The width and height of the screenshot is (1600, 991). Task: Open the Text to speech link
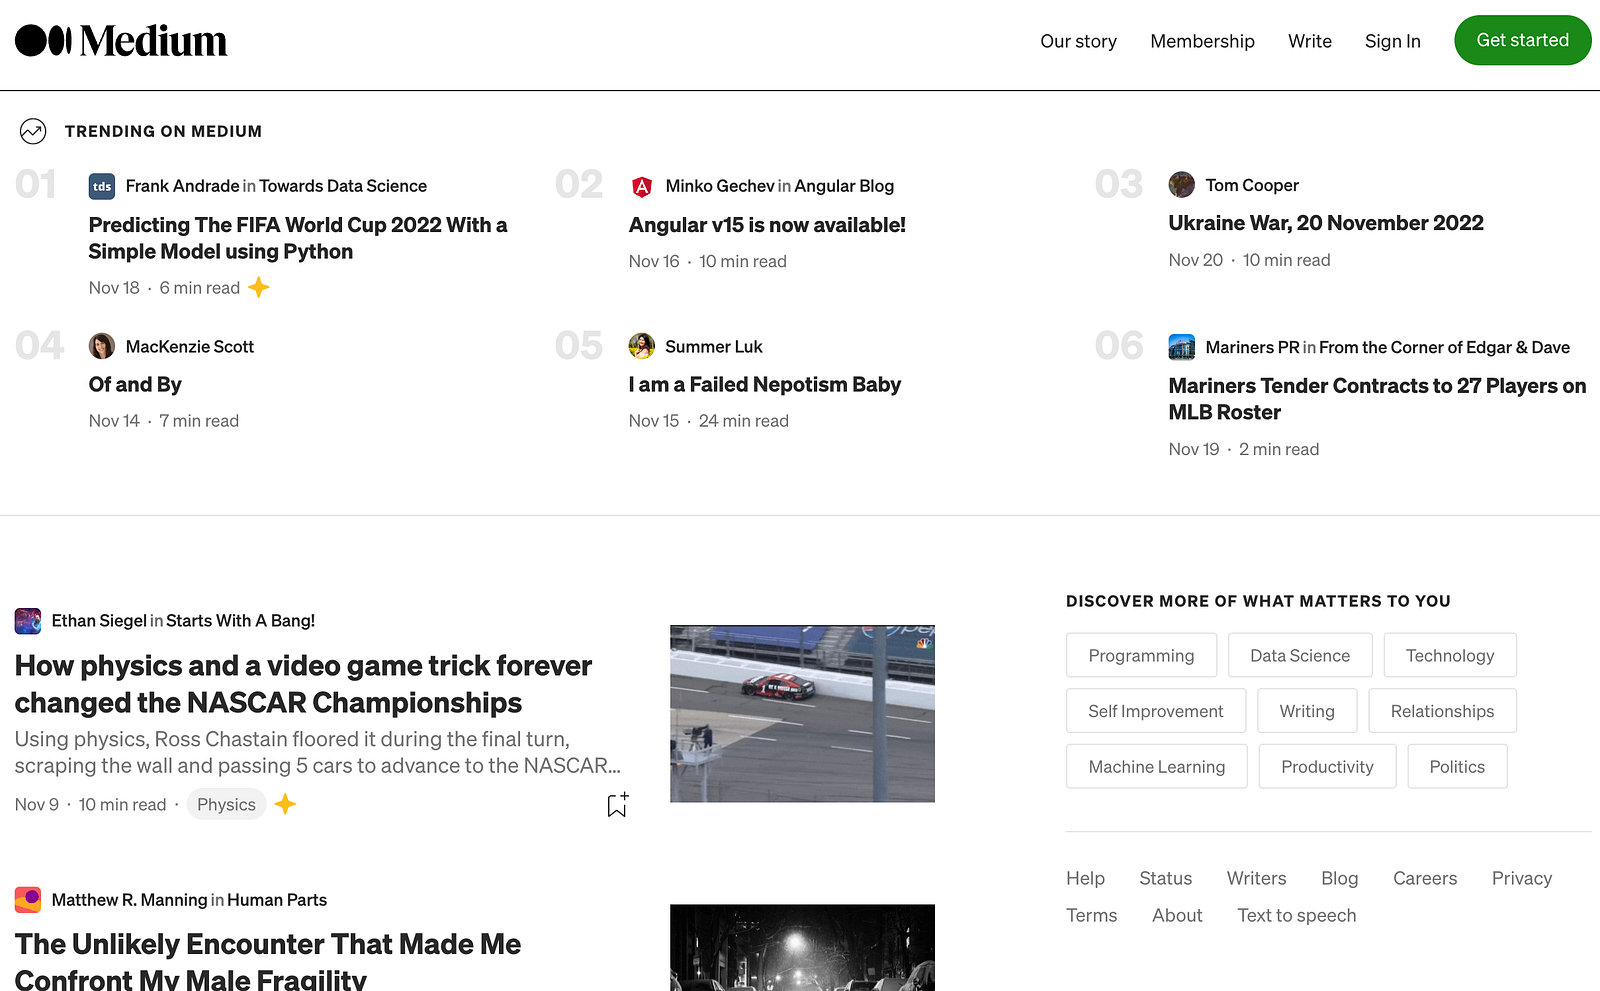(x=1297, y=915)
